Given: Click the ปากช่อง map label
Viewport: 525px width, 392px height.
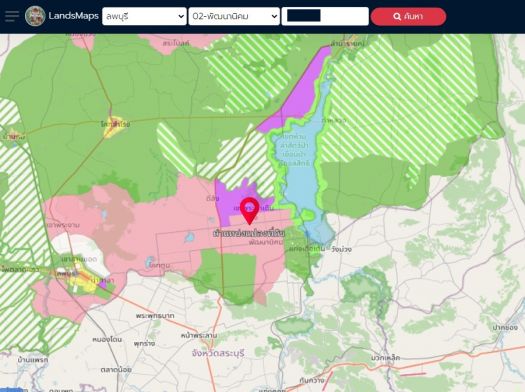Looking at the screenshot, I should pos(505,327).
